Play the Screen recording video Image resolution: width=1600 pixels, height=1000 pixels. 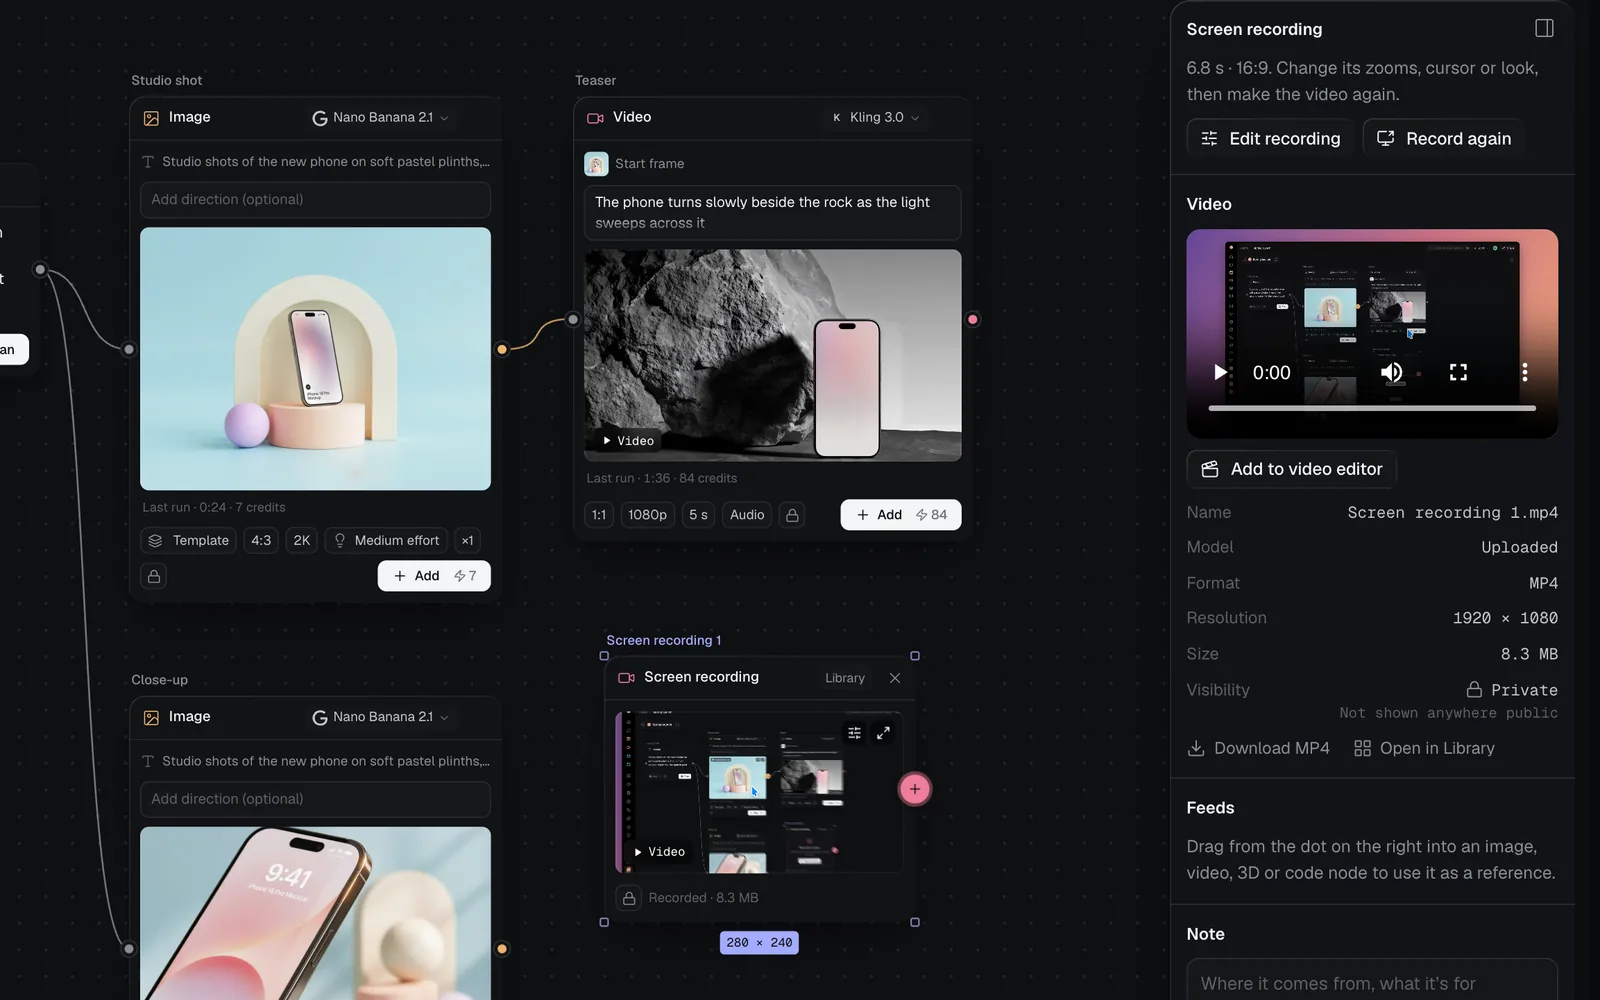click(x=1220, y=372)
